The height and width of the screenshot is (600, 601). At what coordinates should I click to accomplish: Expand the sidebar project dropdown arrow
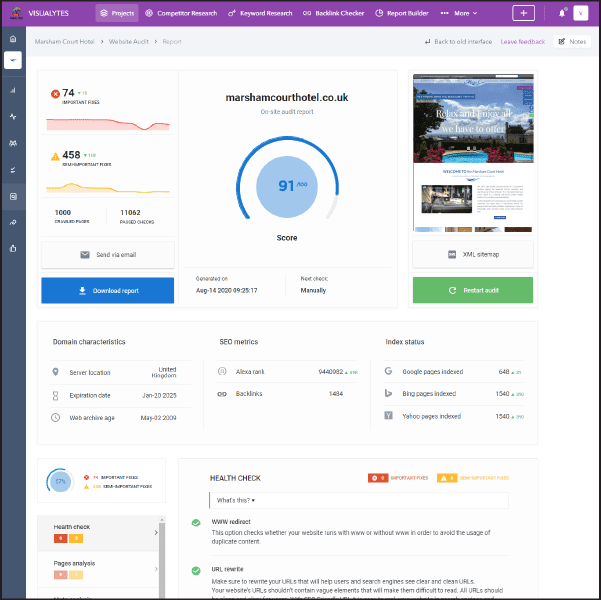[x=13, y=60]
